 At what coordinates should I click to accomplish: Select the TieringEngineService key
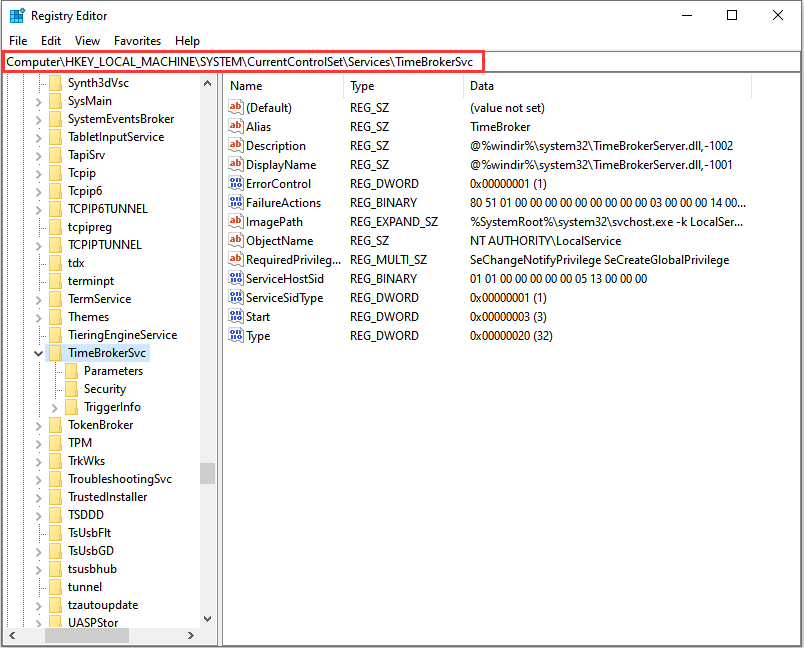pyautogui.click(x=123, y=335)
